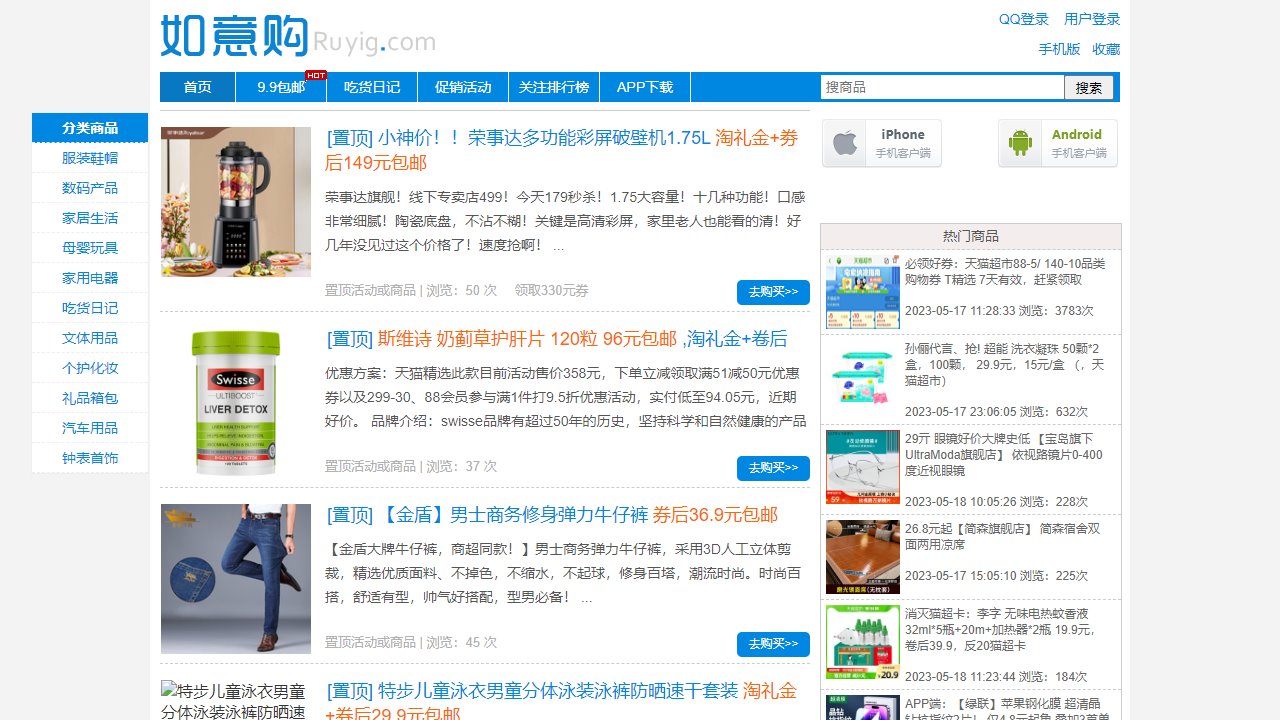Select 个护化妆 in the category sidebar
The image size is (1280, 720).
90,368
